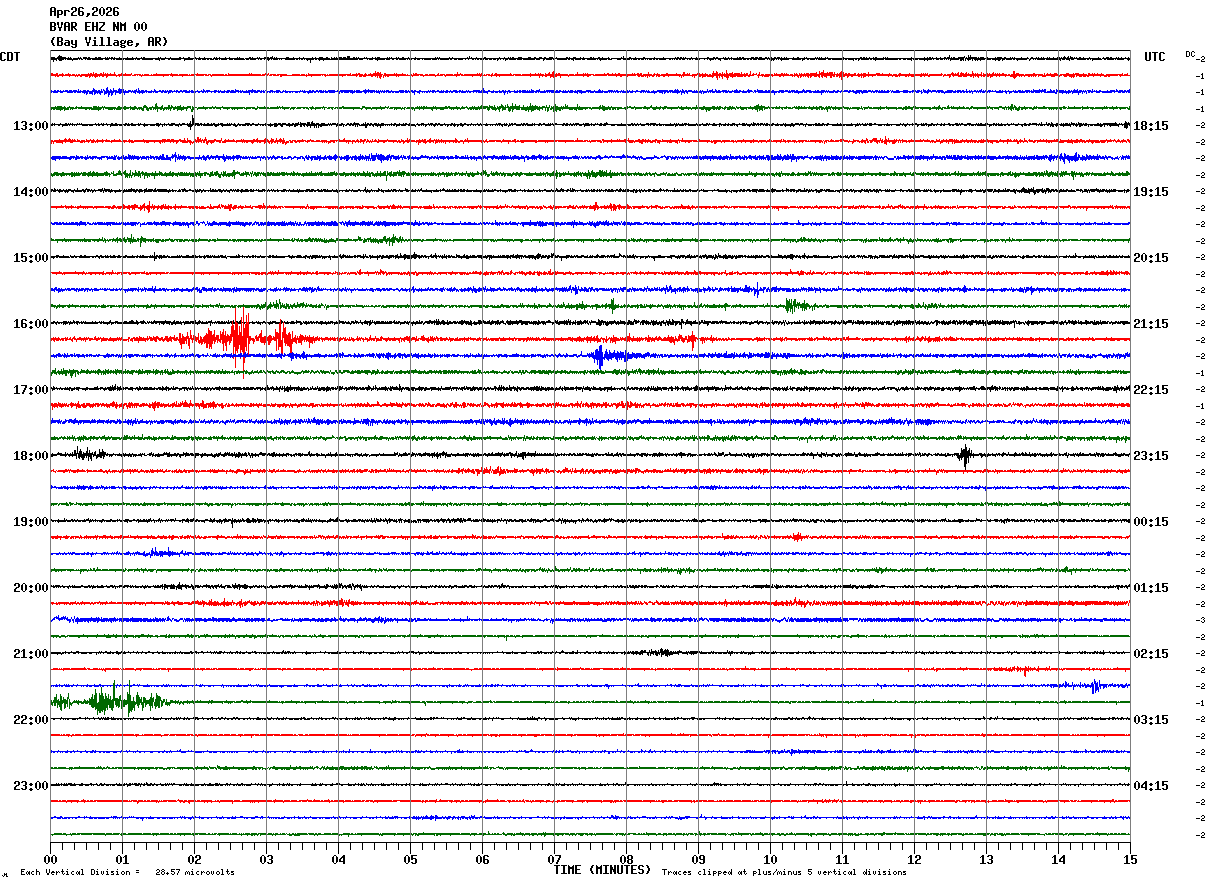Viewport: 1210px width, 886px height.
Task: Click the date label Apr26,2026
Action: pyautogui.click(x=84, y=12)
